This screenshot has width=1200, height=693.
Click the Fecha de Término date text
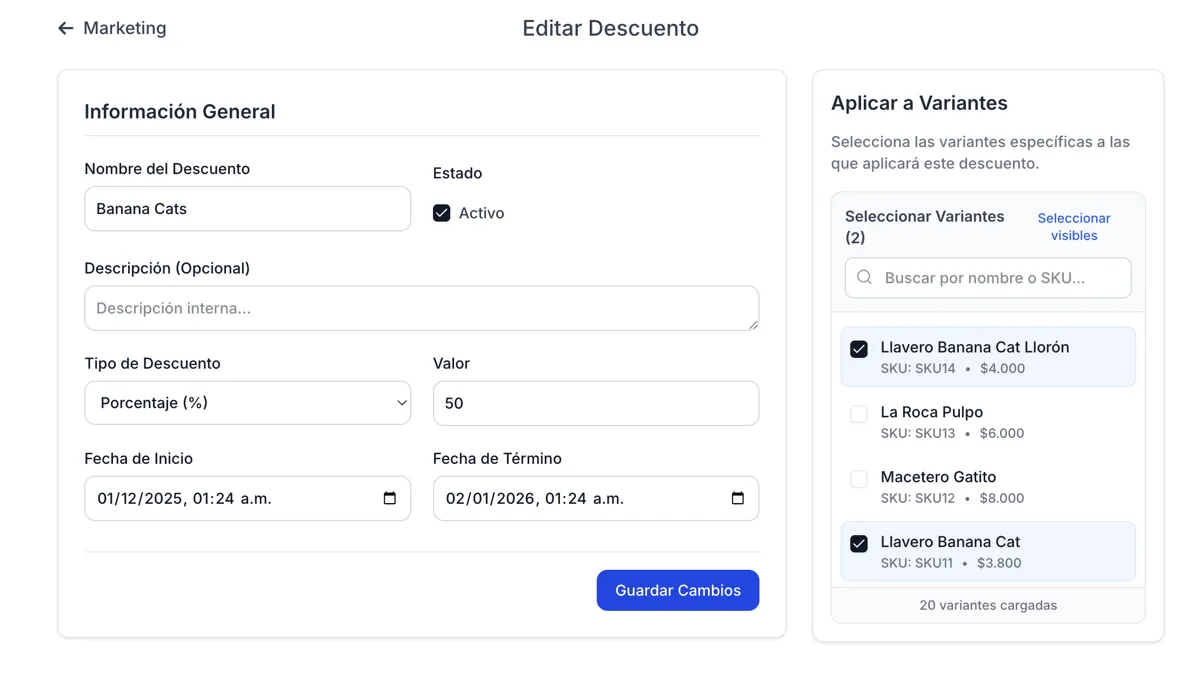pos(534,499)
